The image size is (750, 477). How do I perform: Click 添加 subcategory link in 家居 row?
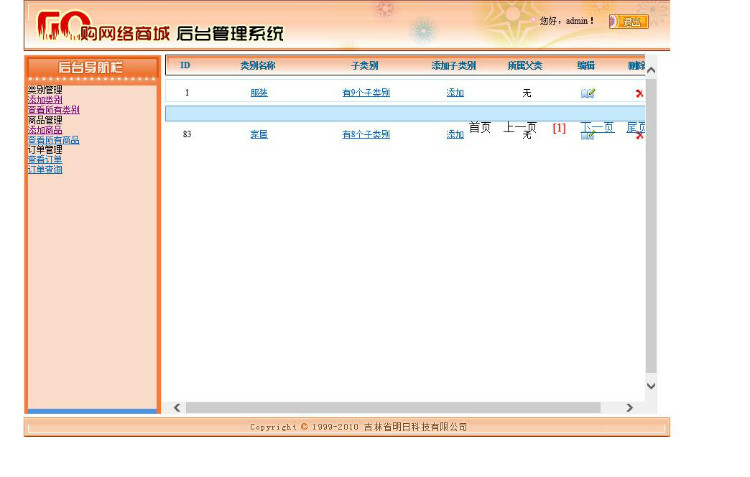click(x=455, y=134)
